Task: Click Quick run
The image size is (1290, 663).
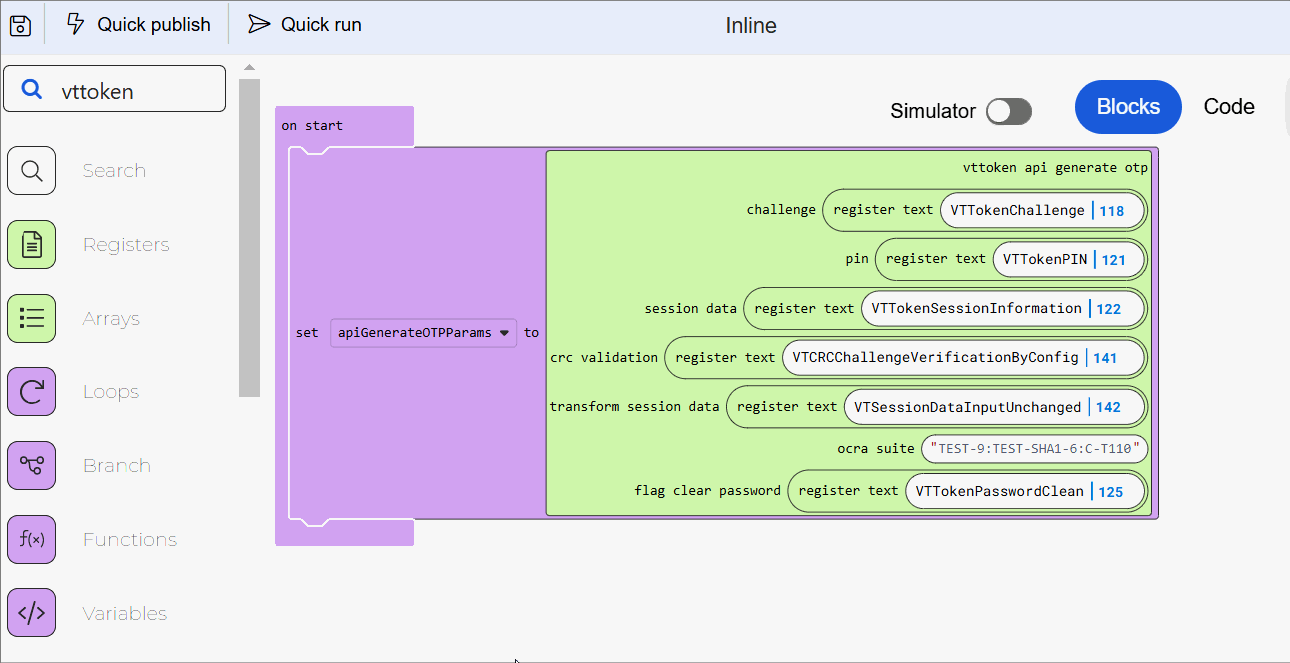Action: pyautogui.click(x=305, y=25)
